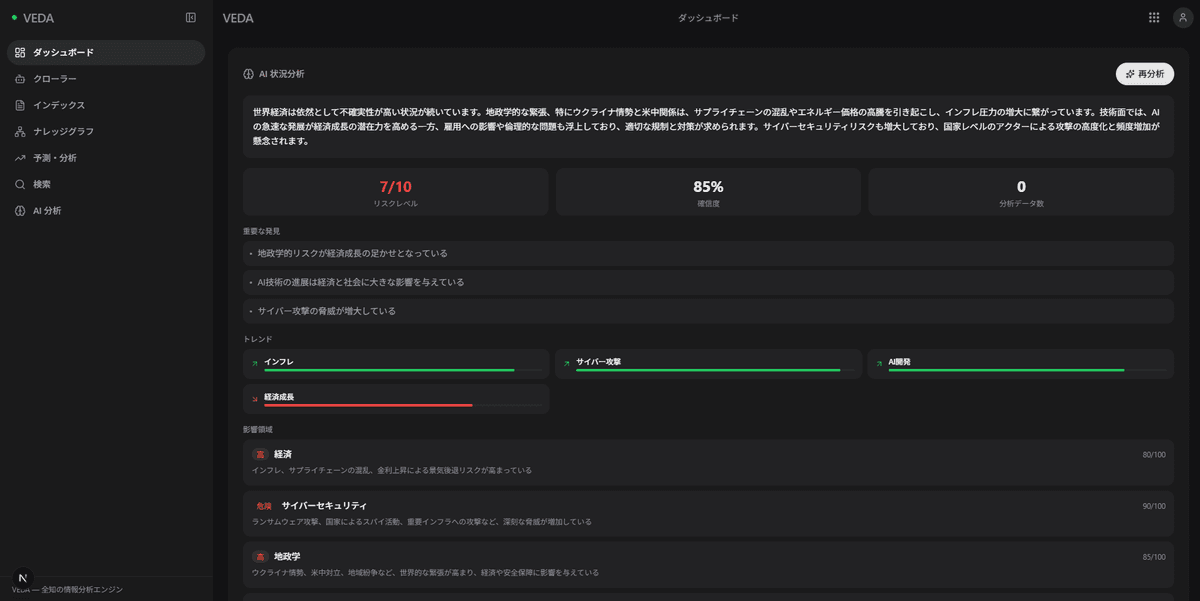Click the ナレッジグラフ network icon in sidebar
The height and width of the screenshot is (601, 1200).
20,132
